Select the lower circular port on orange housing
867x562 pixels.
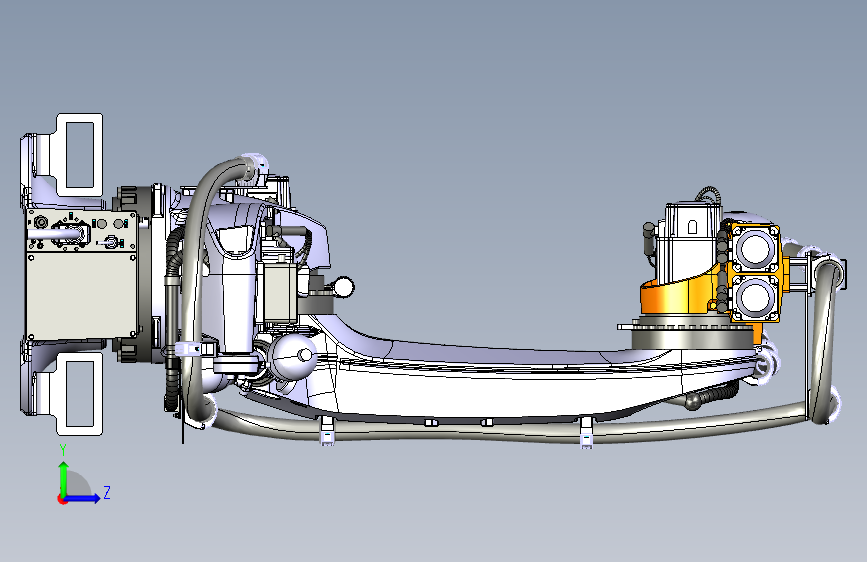753,296
